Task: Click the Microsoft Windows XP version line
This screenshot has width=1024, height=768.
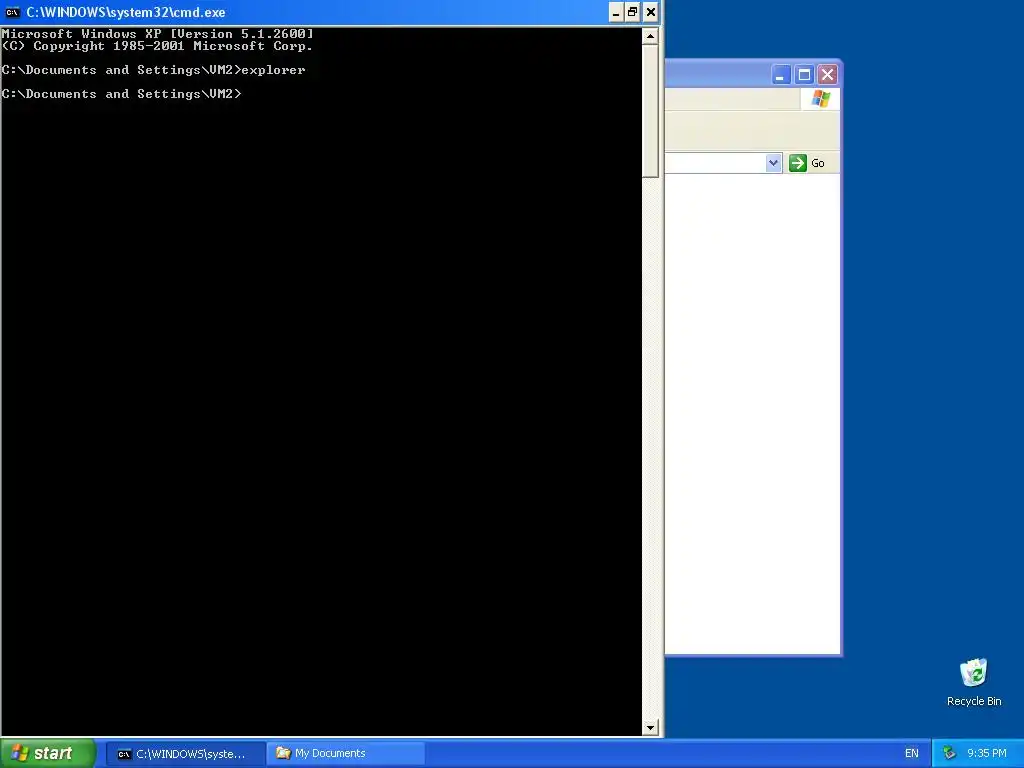Action: [157, 34]
